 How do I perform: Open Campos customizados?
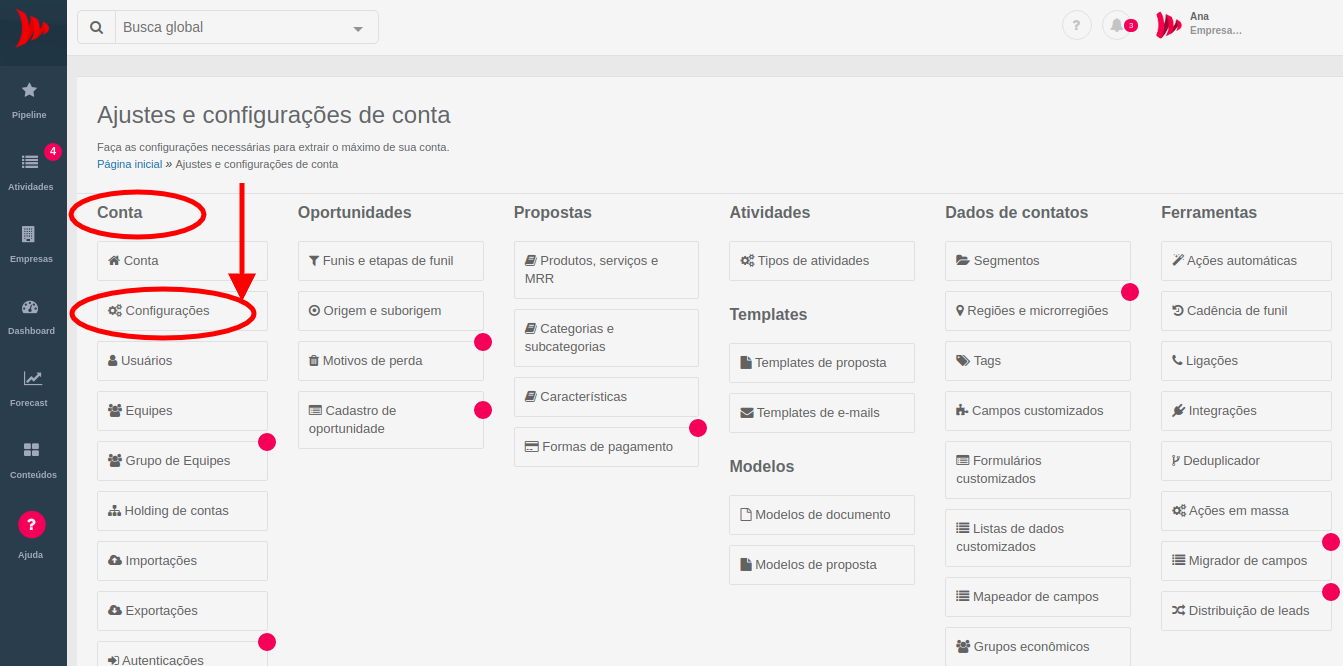click(x=1038, y=411)
